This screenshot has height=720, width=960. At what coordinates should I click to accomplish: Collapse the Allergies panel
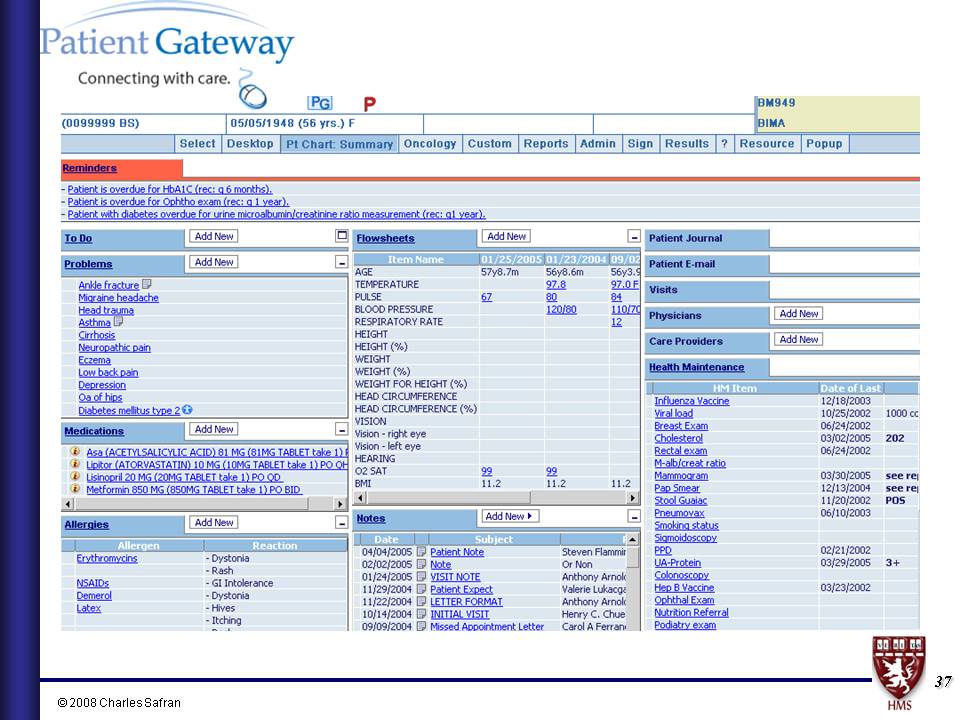342,523
